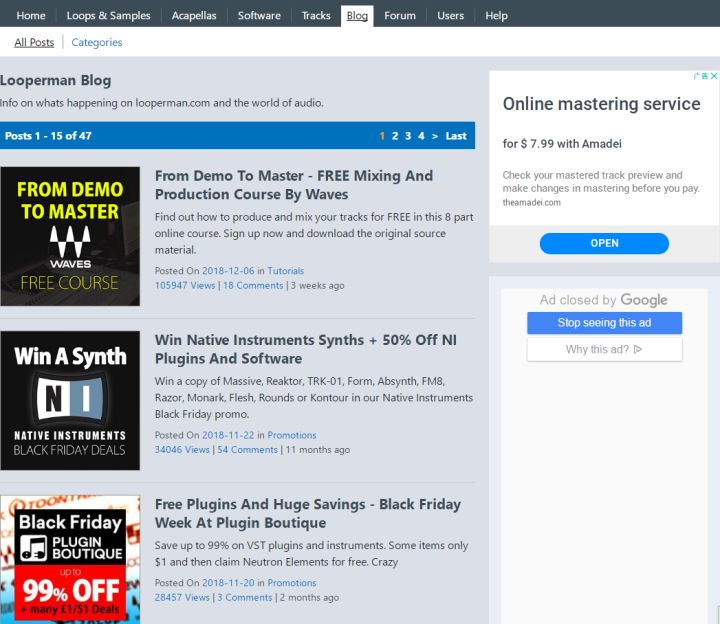Switch to the Categories tab
This screenshot has height=624, width=720.
[97, 42]
